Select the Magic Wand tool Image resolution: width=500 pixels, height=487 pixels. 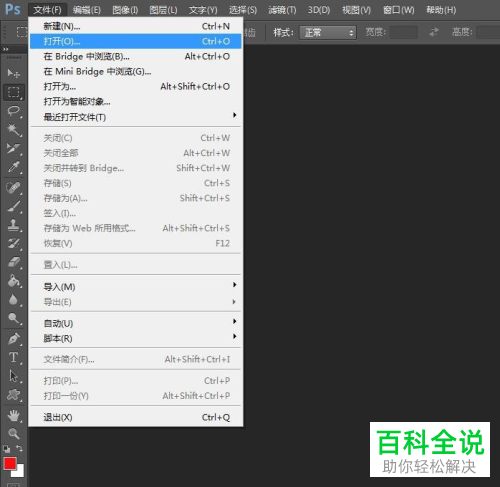13,129
